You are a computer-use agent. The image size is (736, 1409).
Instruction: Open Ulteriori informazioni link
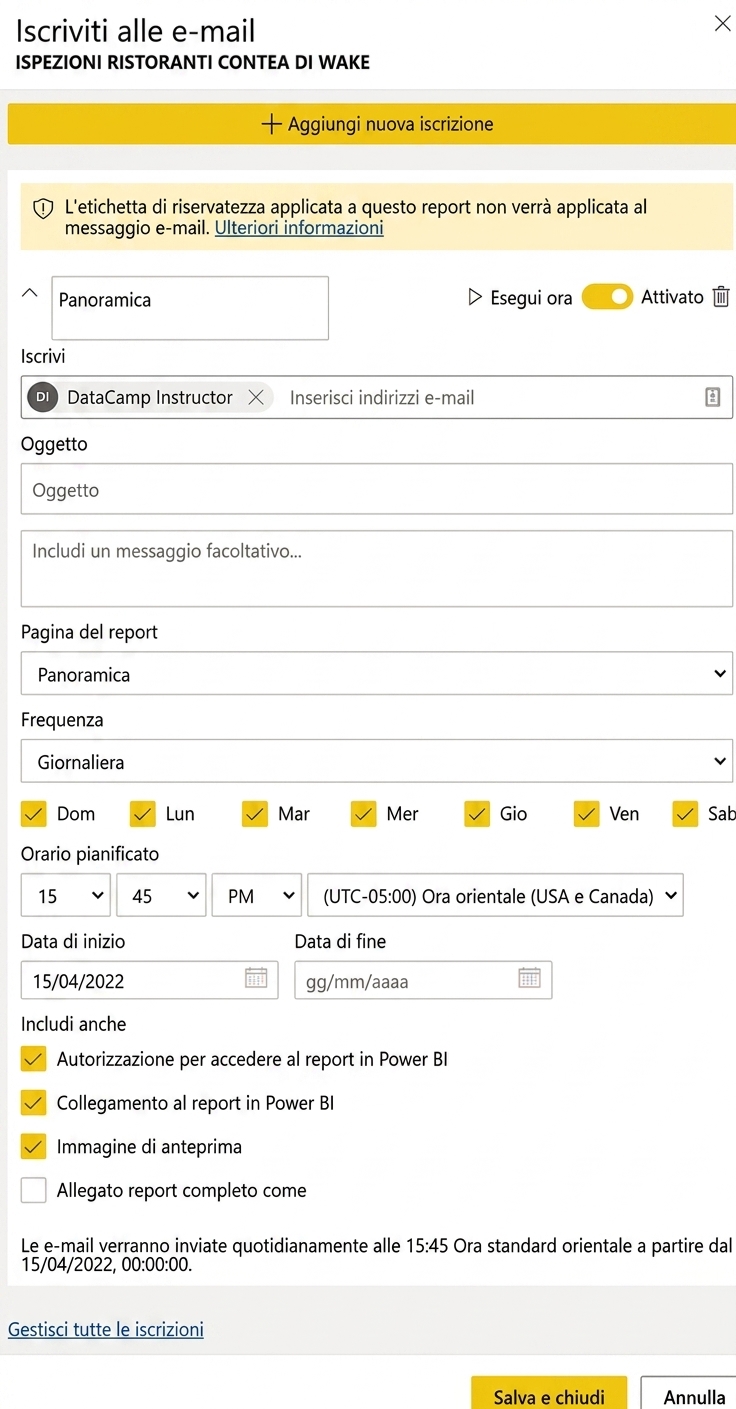pos(299,228)
